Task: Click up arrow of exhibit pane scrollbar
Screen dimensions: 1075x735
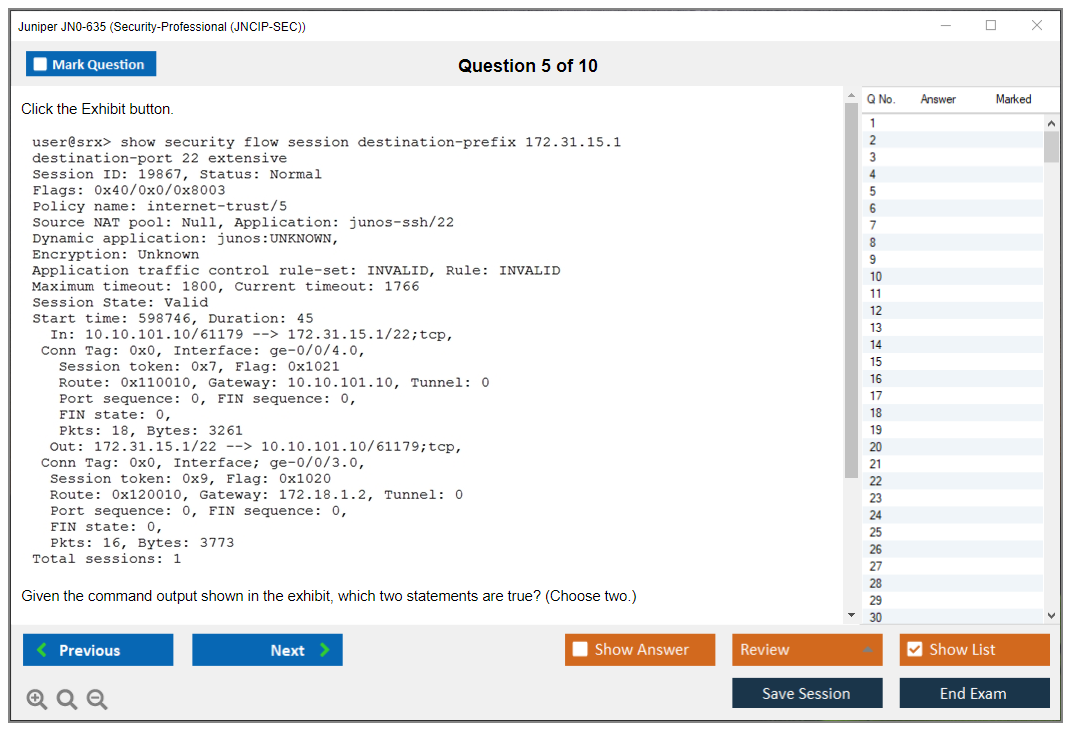Action: (x=851, y=96)
